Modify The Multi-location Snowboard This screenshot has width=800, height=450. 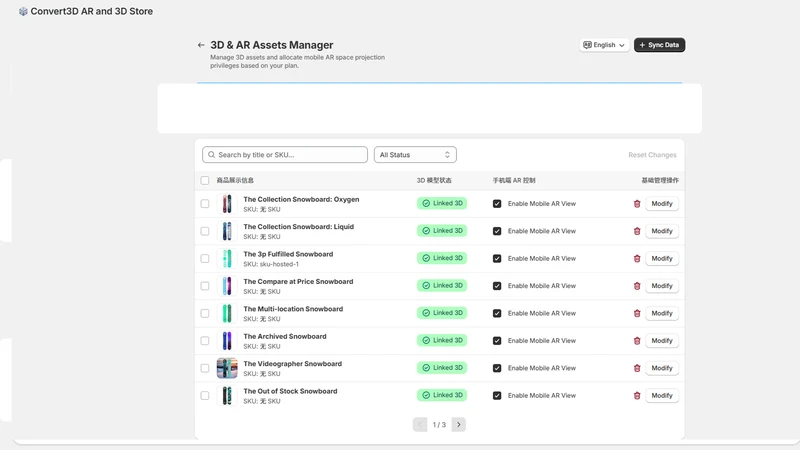(x=662, y=313)
